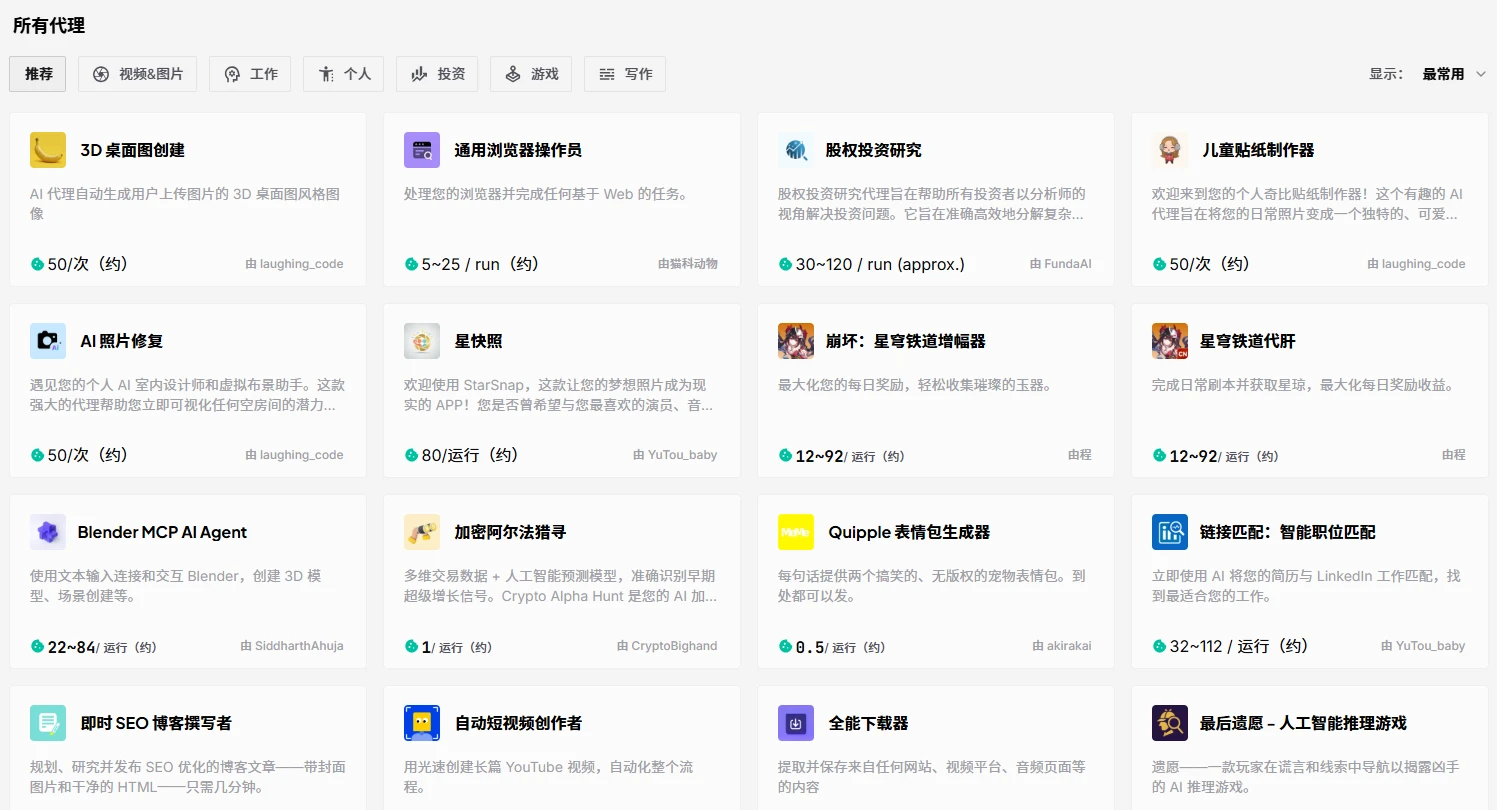Screen dimensions: 1497x810
Task: Click the banana icon of 3D 桌面图创建
Action: click(x=48, y=150)
